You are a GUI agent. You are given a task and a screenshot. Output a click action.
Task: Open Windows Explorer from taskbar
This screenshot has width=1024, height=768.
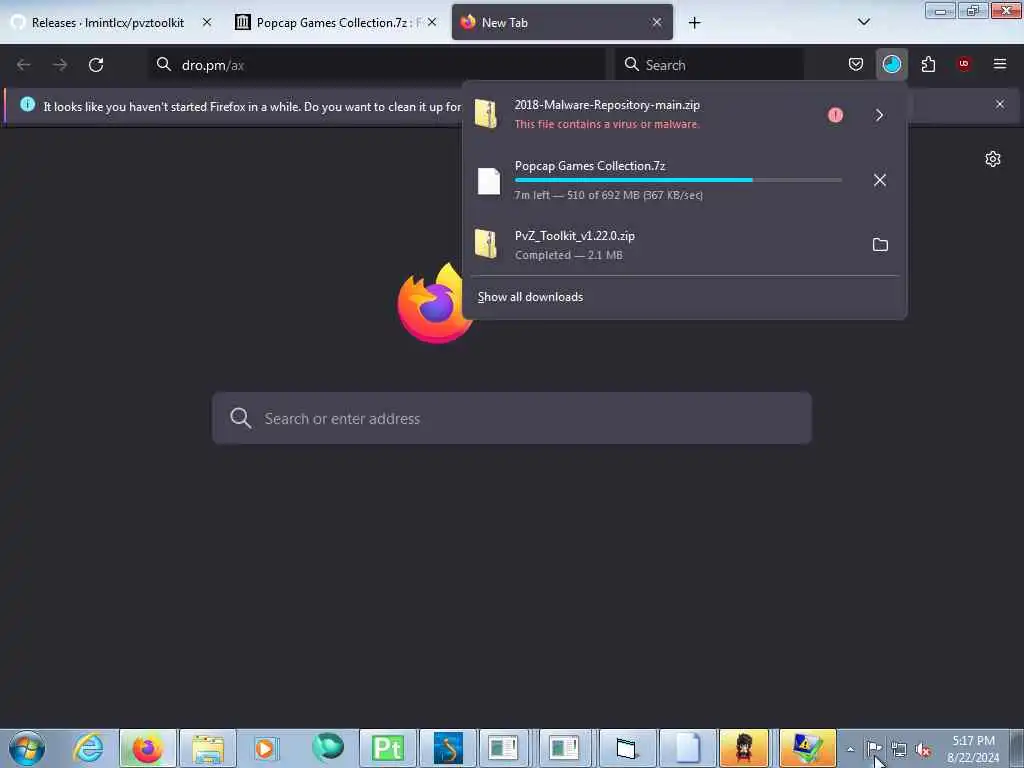coord(208,748)
